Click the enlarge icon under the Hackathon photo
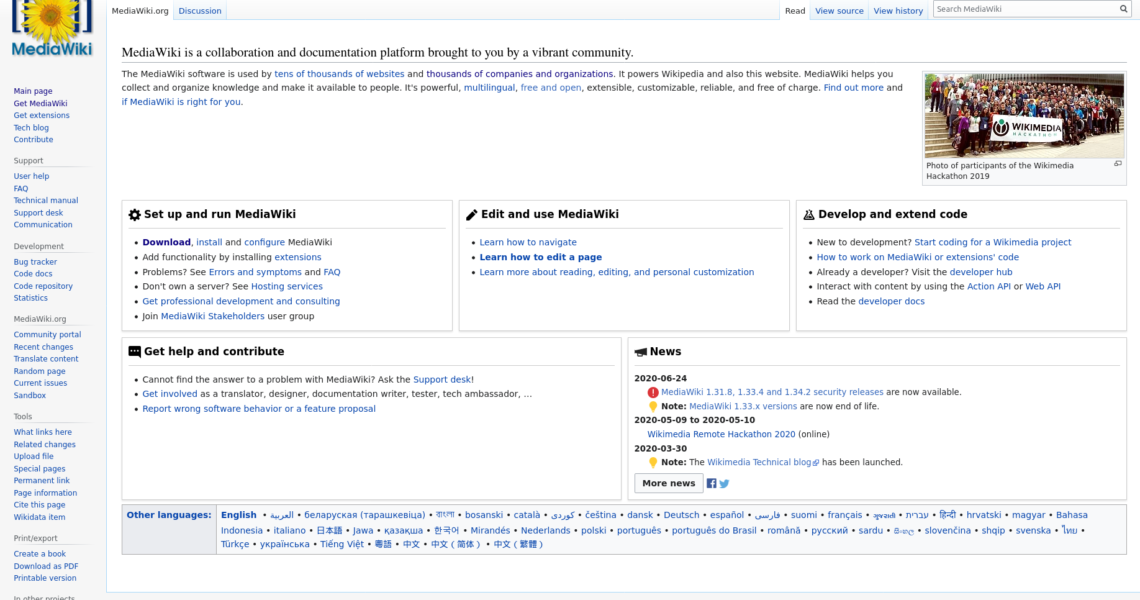 coord(1117,164)
